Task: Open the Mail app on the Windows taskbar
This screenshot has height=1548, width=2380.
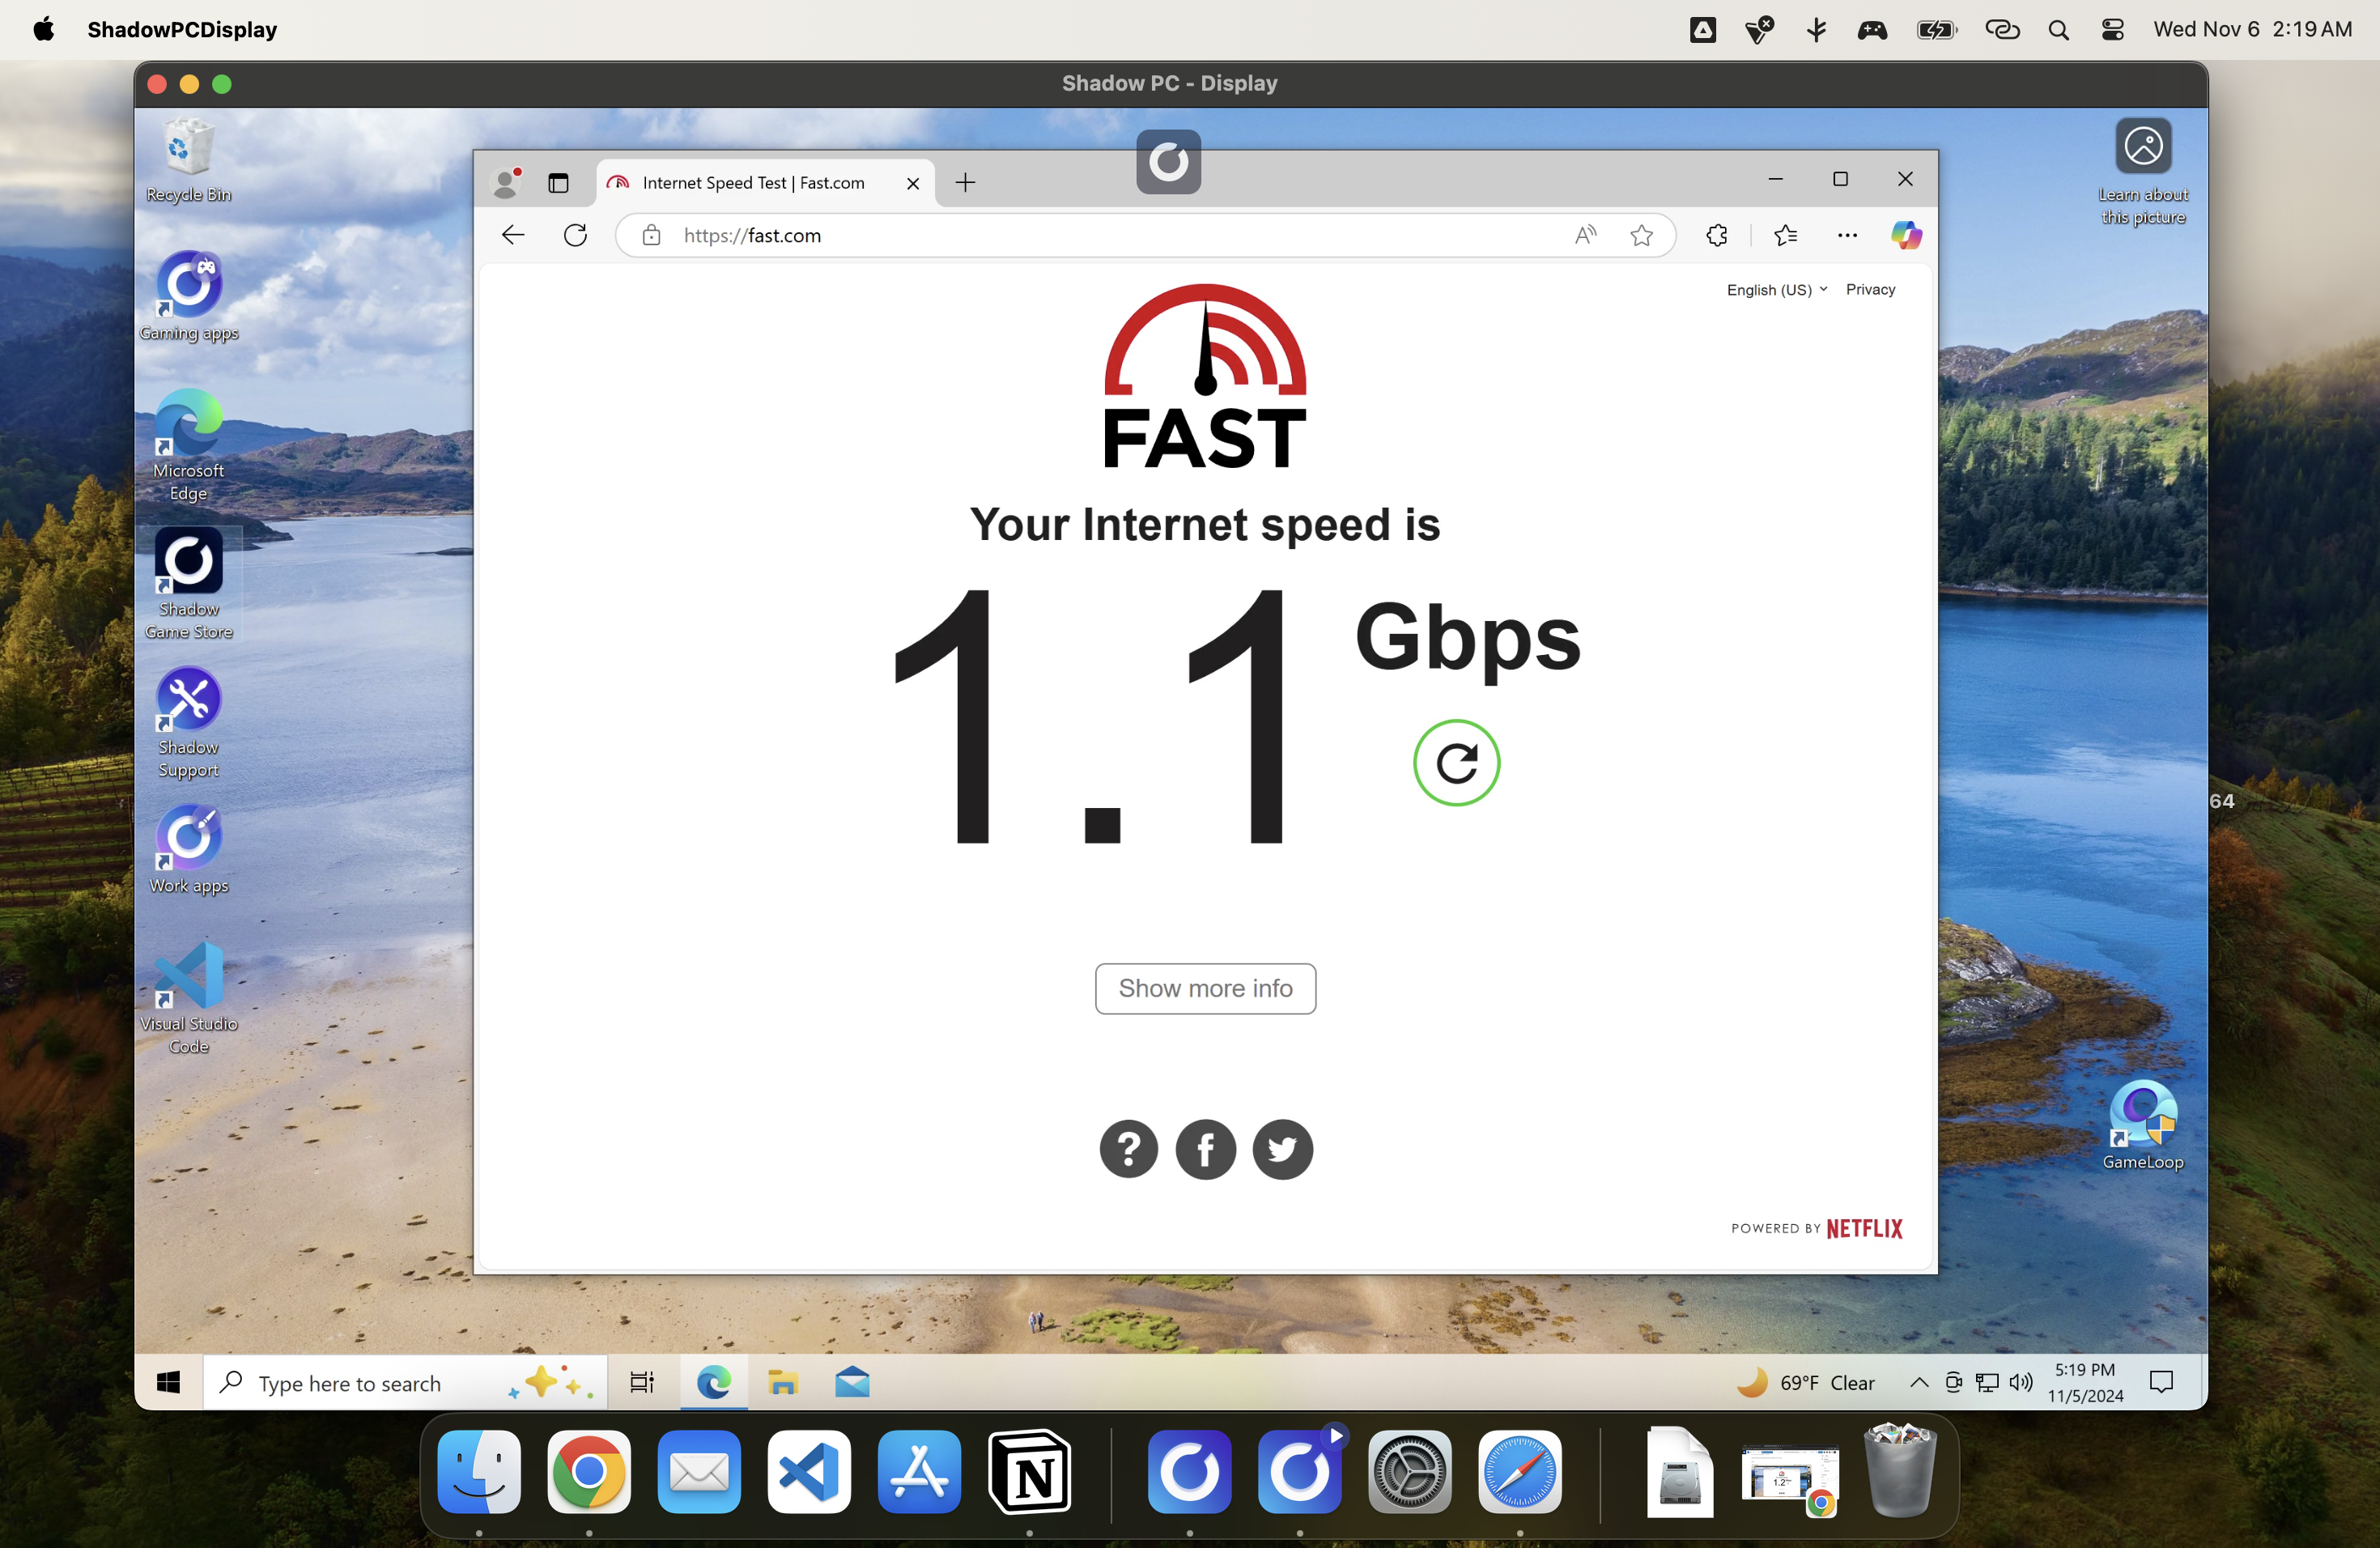Action: tap(852, 1382)
